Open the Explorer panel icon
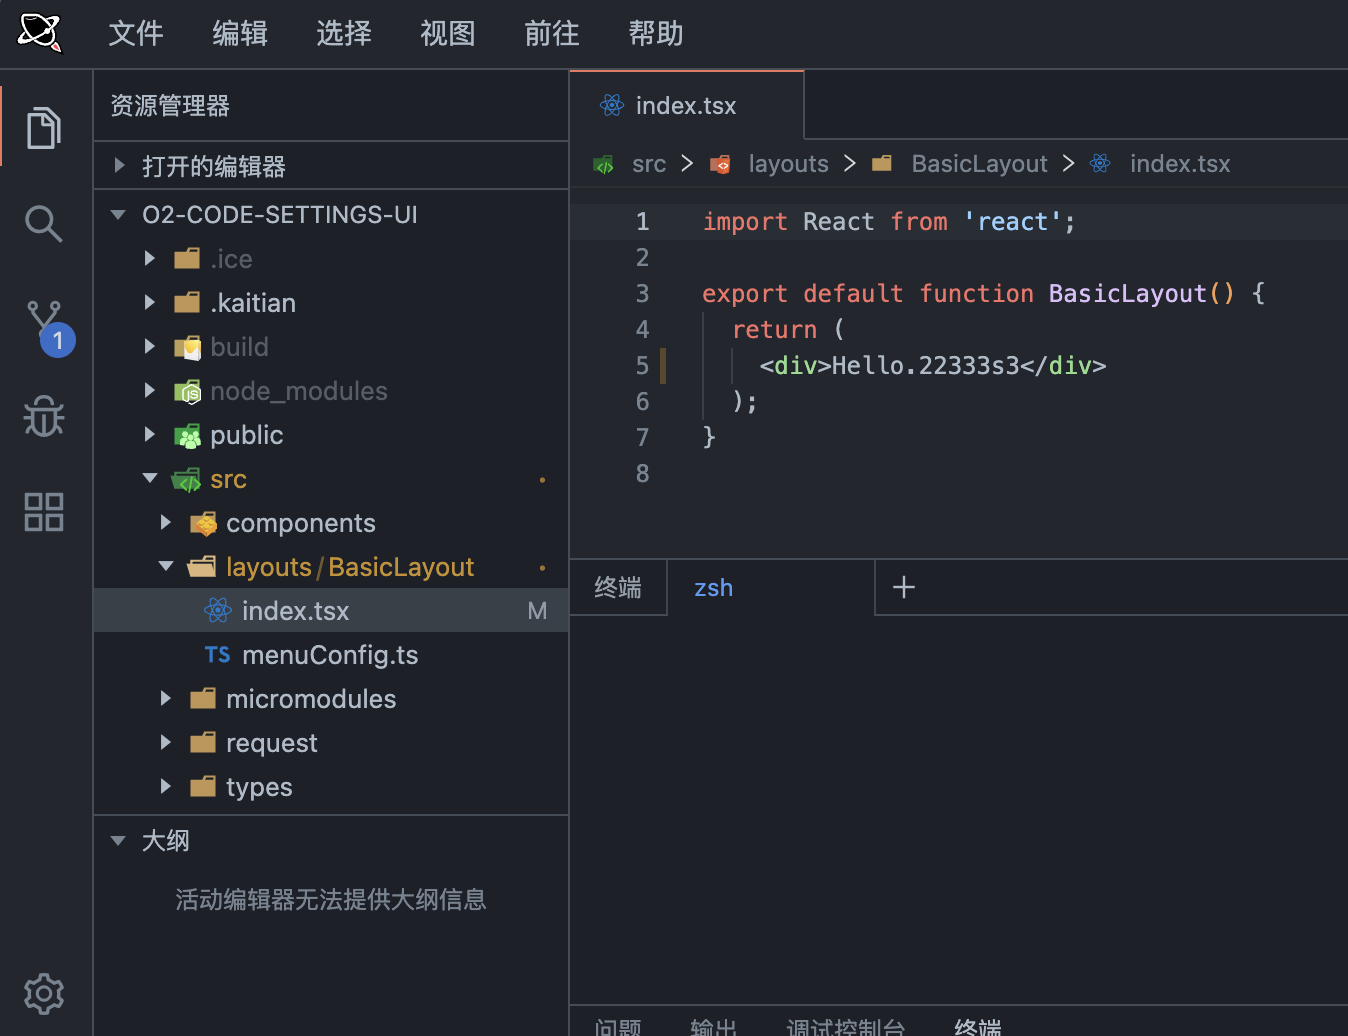This screenshot has width=1348, height=1036. point(44,127)
